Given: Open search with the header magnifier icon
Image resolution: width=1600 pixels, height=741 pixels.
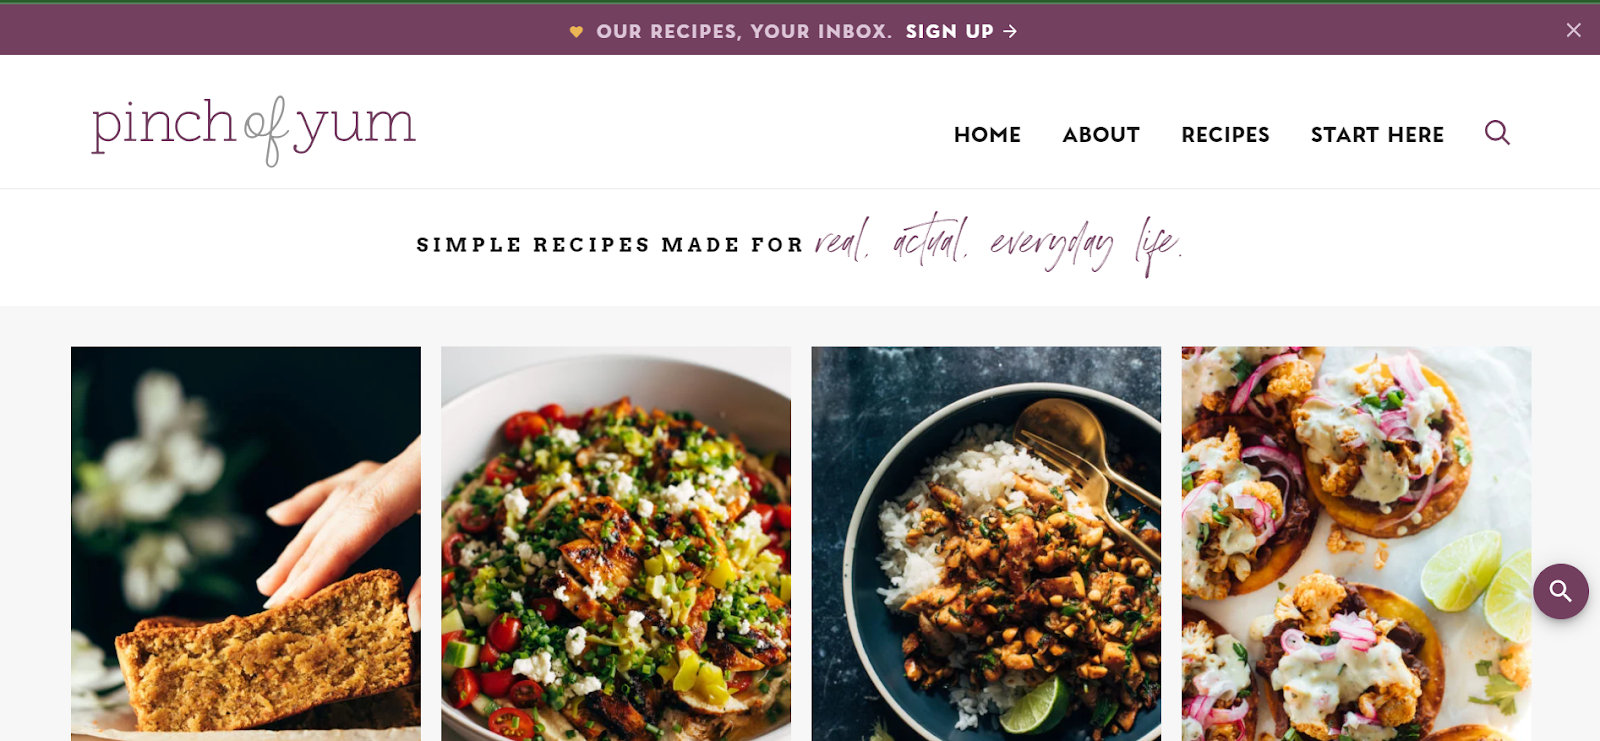Looking at the screenshot, I should coord(1497,132).
